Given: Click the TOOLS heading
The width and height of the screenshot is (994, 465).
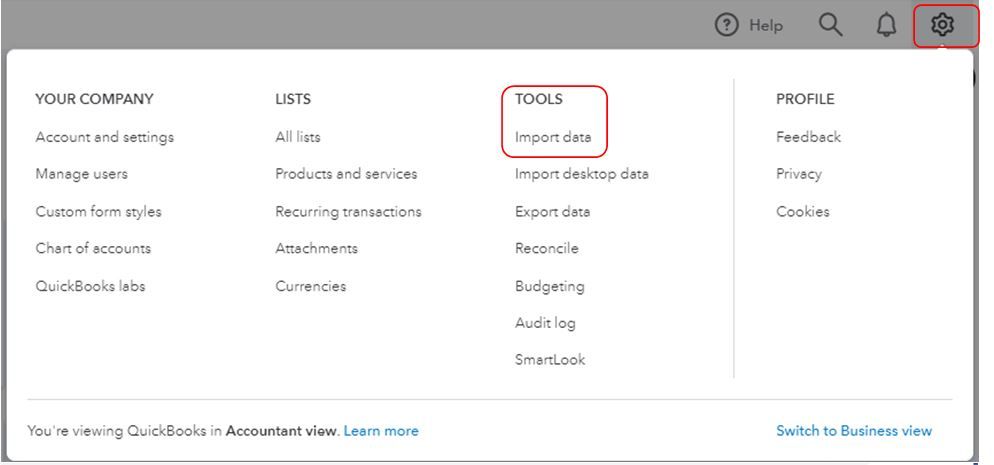Looking at the screenshot, I should point(539,99).
